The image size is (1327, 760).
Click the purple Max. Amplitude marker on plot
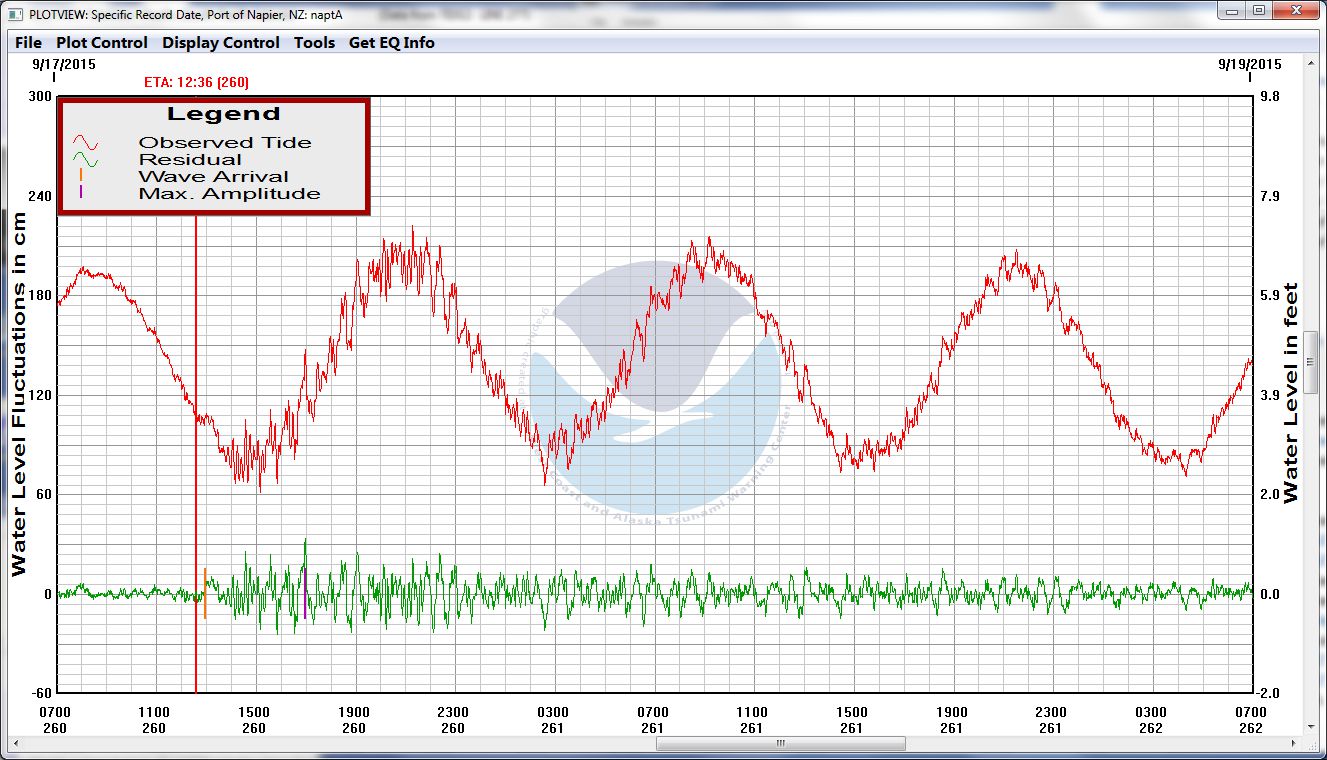click(305, 593)
